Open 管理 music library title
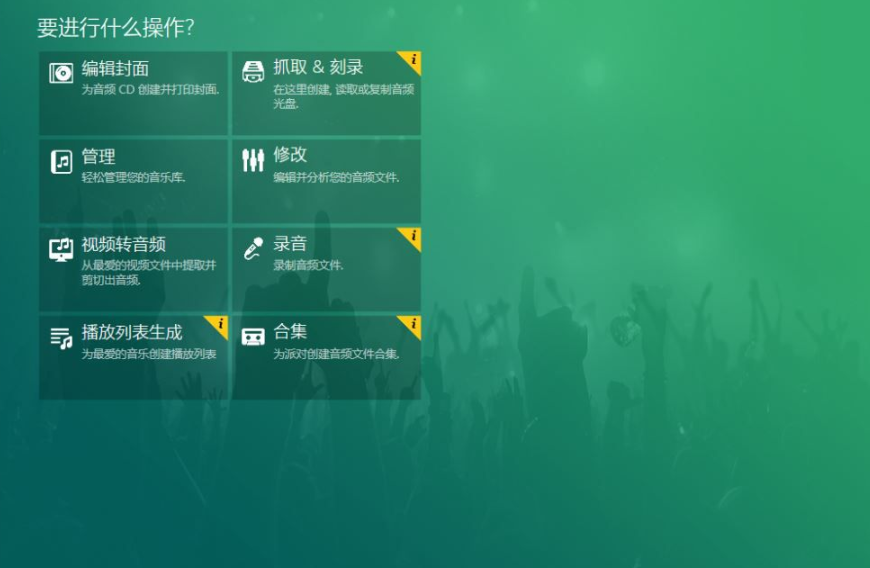This screenshot has height=568, width=870. click(x=99, y=156)
